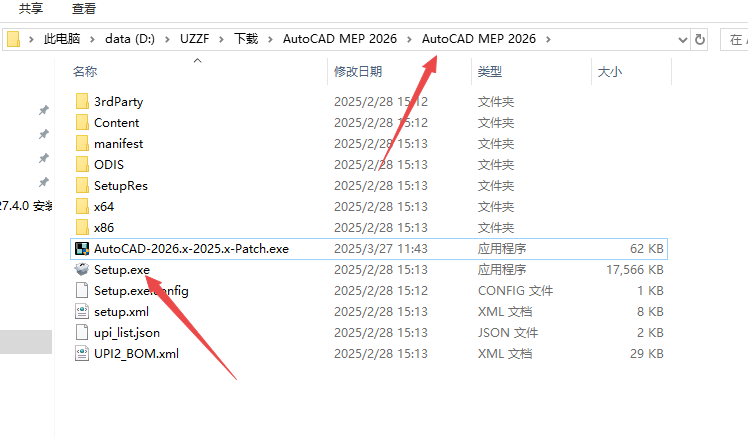Click the folder icon in address bar
Image resolution: width=748 pixels, height=437 pixels.
pyautogui.click(x=13, y=39)
